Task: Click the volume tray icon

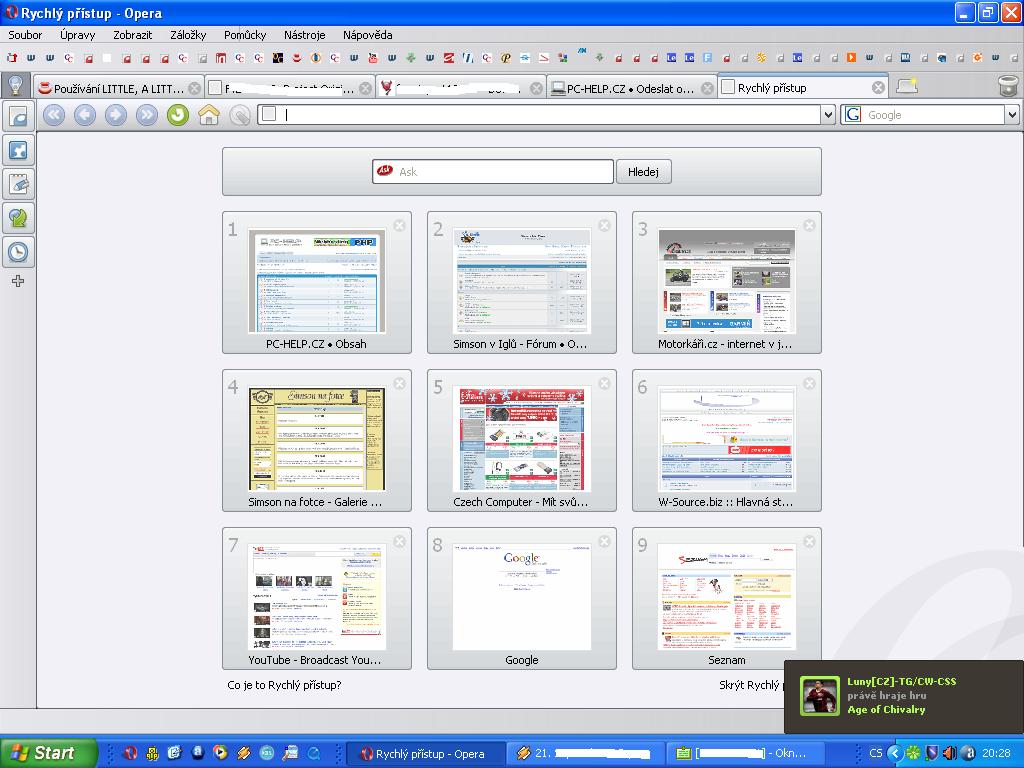Action: (x=950, y=753)
